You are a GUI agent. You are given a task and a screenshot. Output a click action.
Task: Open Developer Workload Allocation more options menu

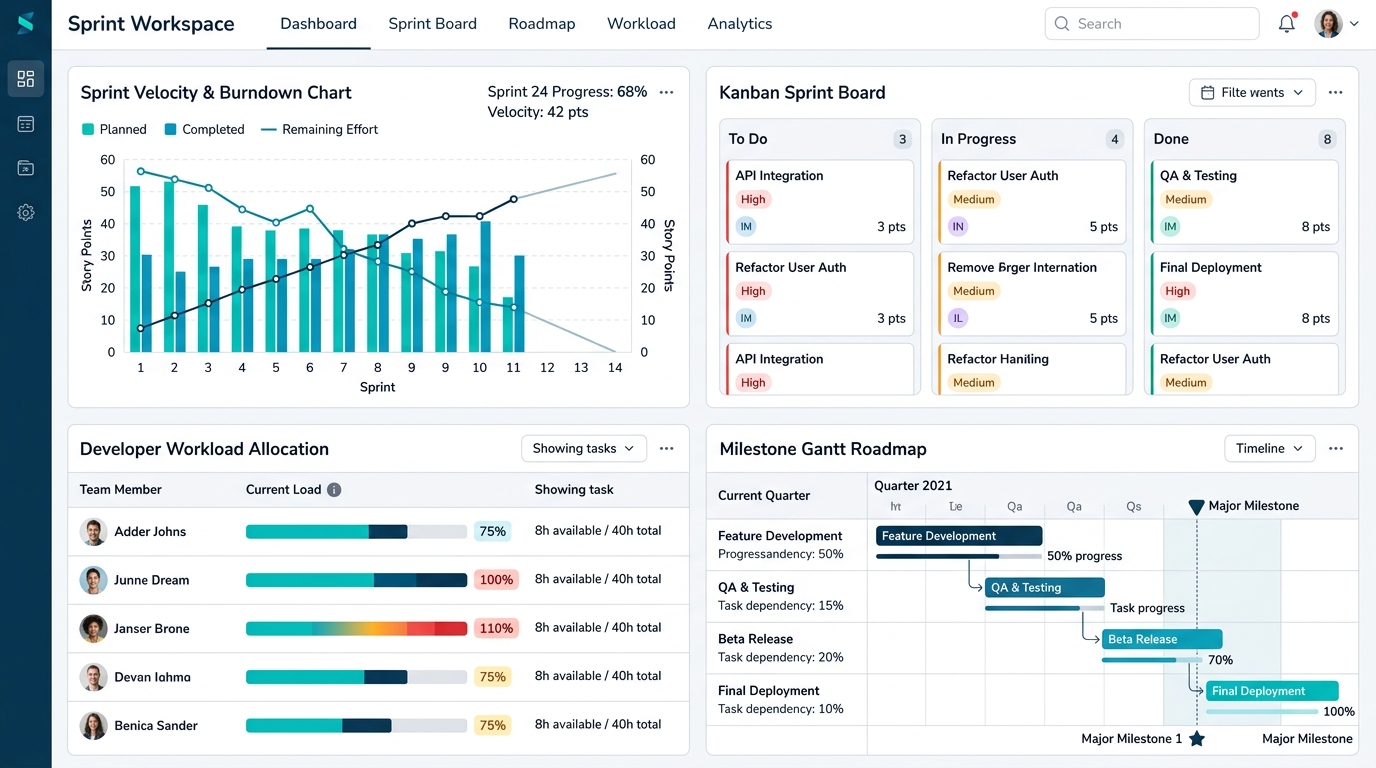(666, 448)
